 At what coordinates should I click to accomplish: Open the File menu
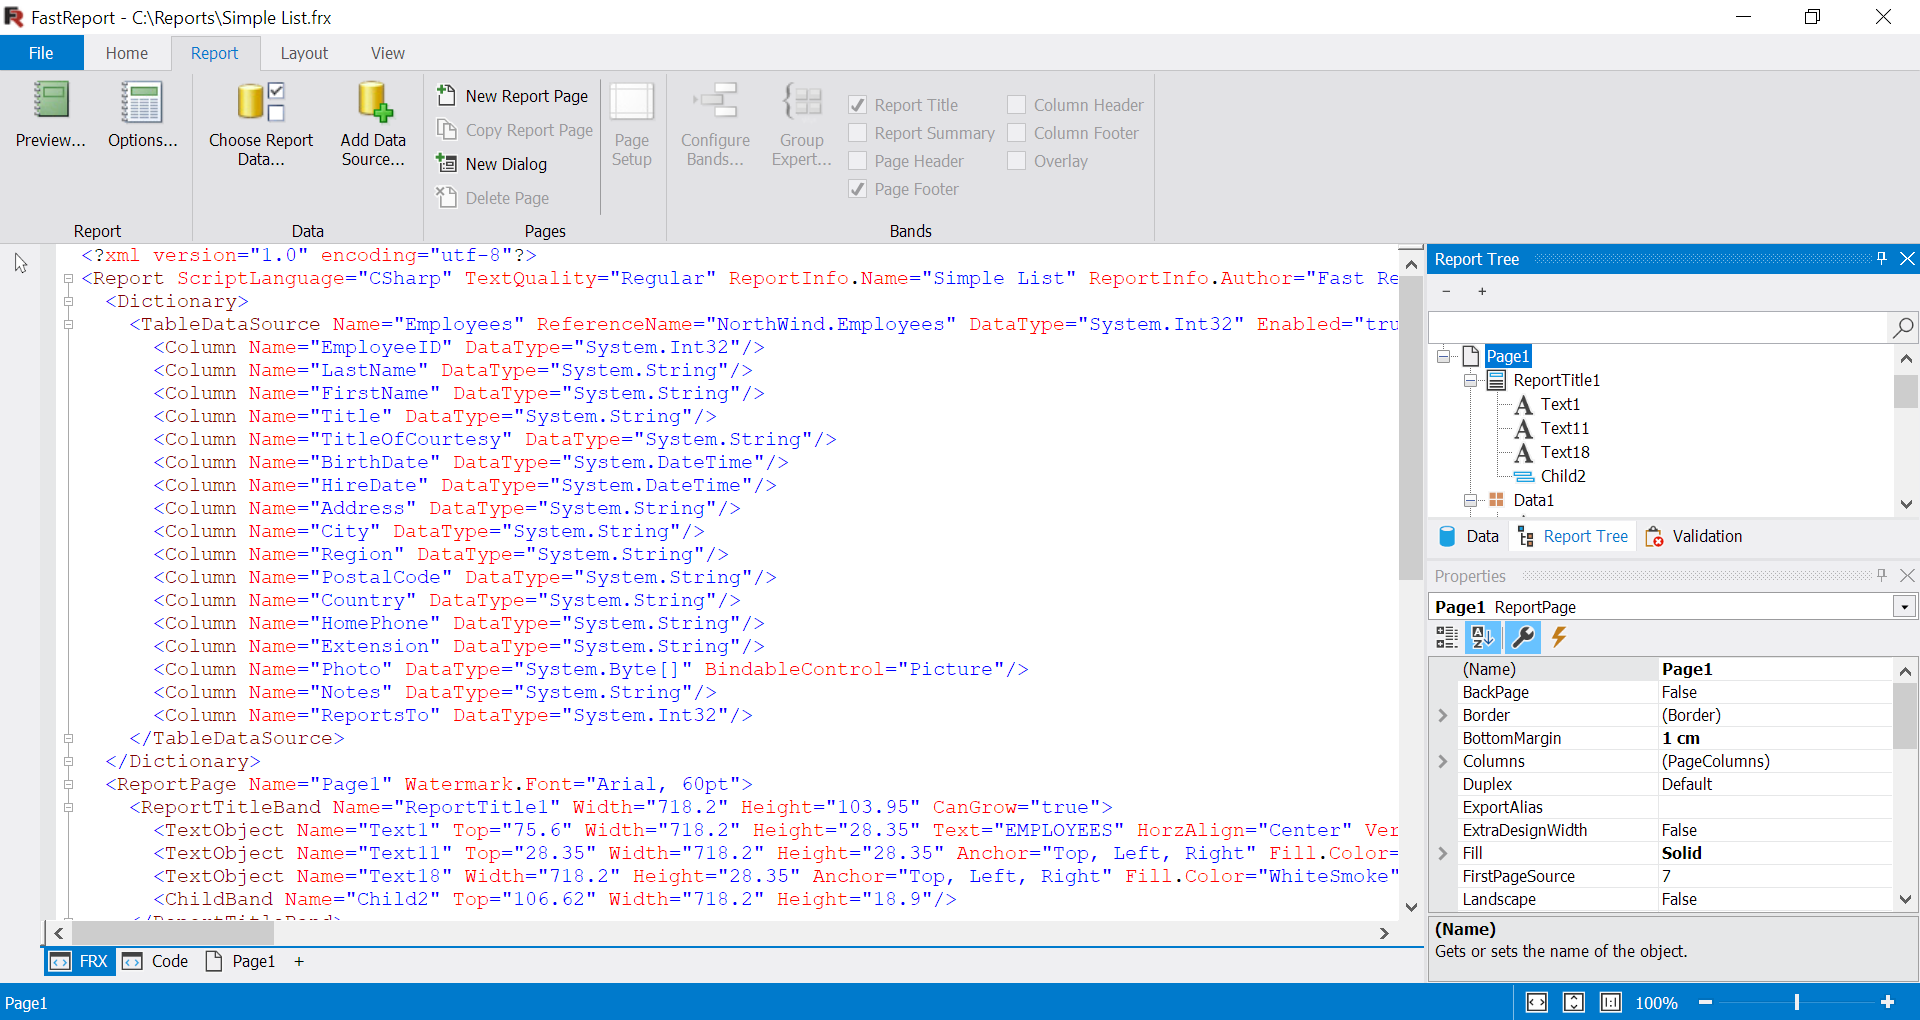41,53
